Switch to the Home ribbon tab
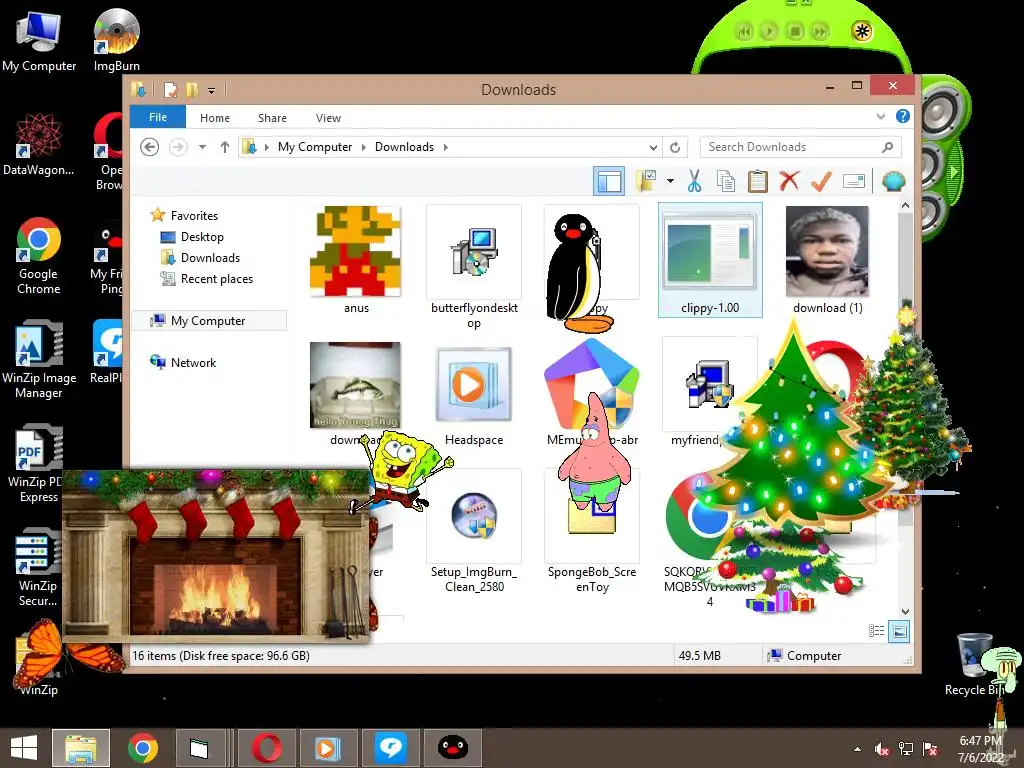 tap(215, 118)
